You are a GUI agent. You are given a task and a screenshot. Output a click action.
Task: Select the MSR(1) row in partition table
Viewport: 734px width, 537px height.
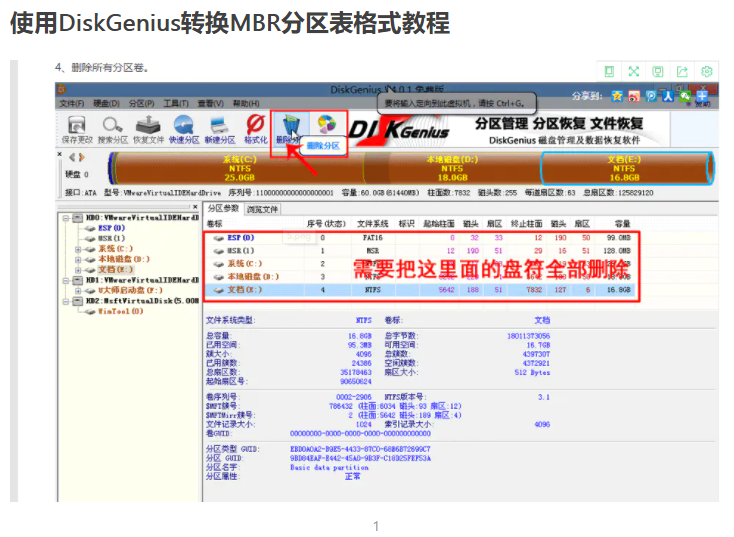pyautogui.click(x=421, y=251)
